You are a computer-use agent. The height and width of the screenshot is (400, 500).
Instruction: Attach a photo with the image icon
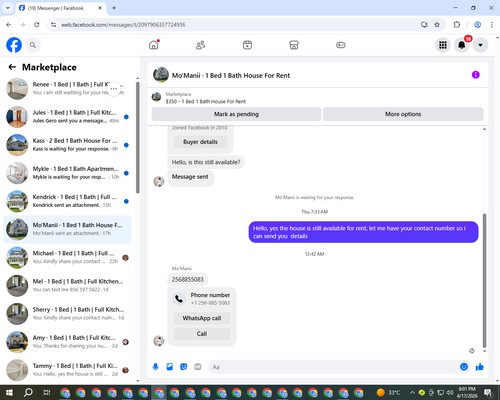pyautogui.click(x=170, y=367)
